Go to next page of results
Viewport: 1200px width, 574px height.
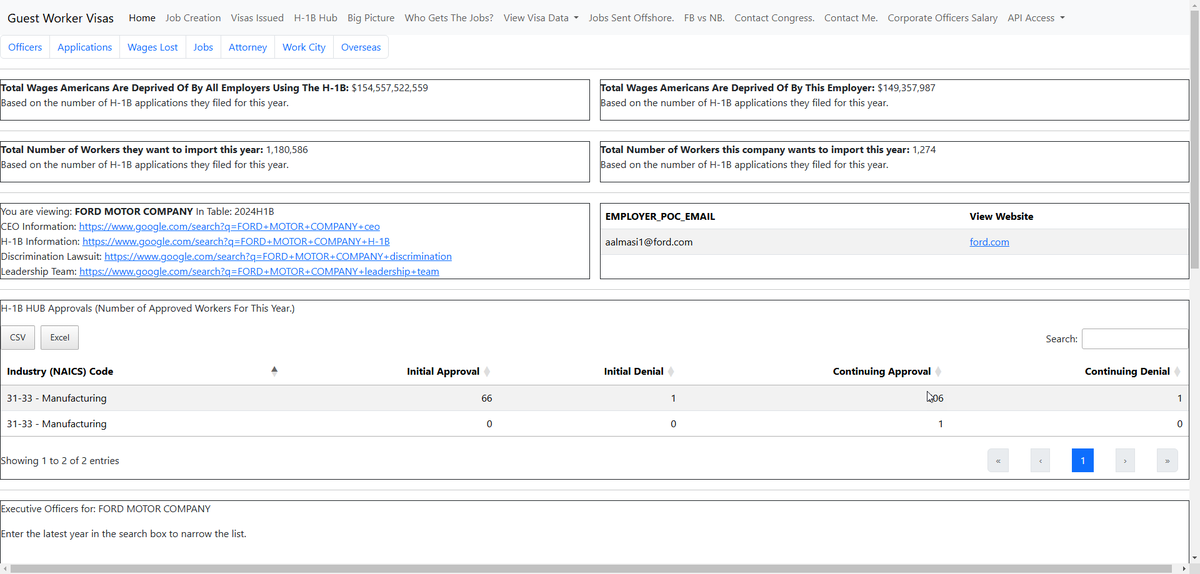(1124, 461)
